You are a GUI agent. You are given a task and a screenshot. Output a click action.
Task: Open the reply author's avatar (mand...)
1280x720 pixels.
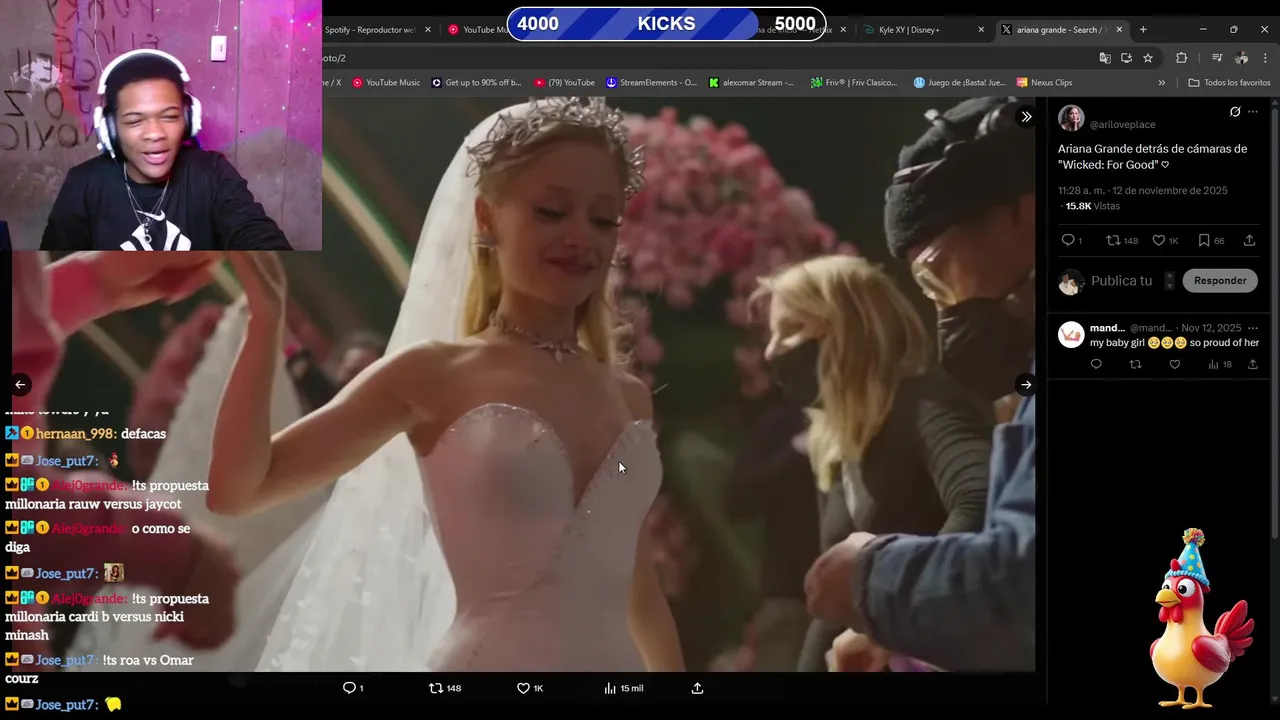1071,334
